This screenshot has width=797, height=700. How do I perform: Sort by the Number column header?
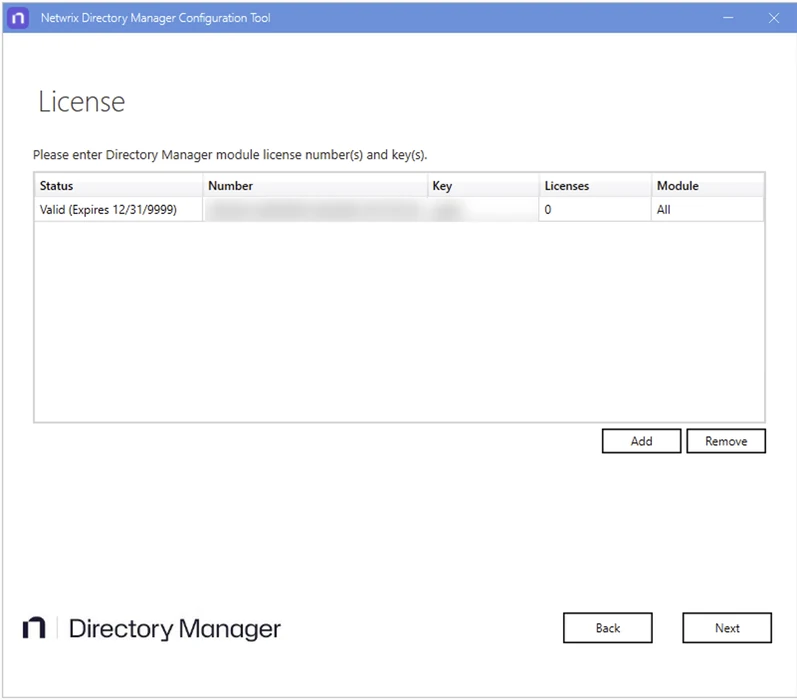coord(315,186)
